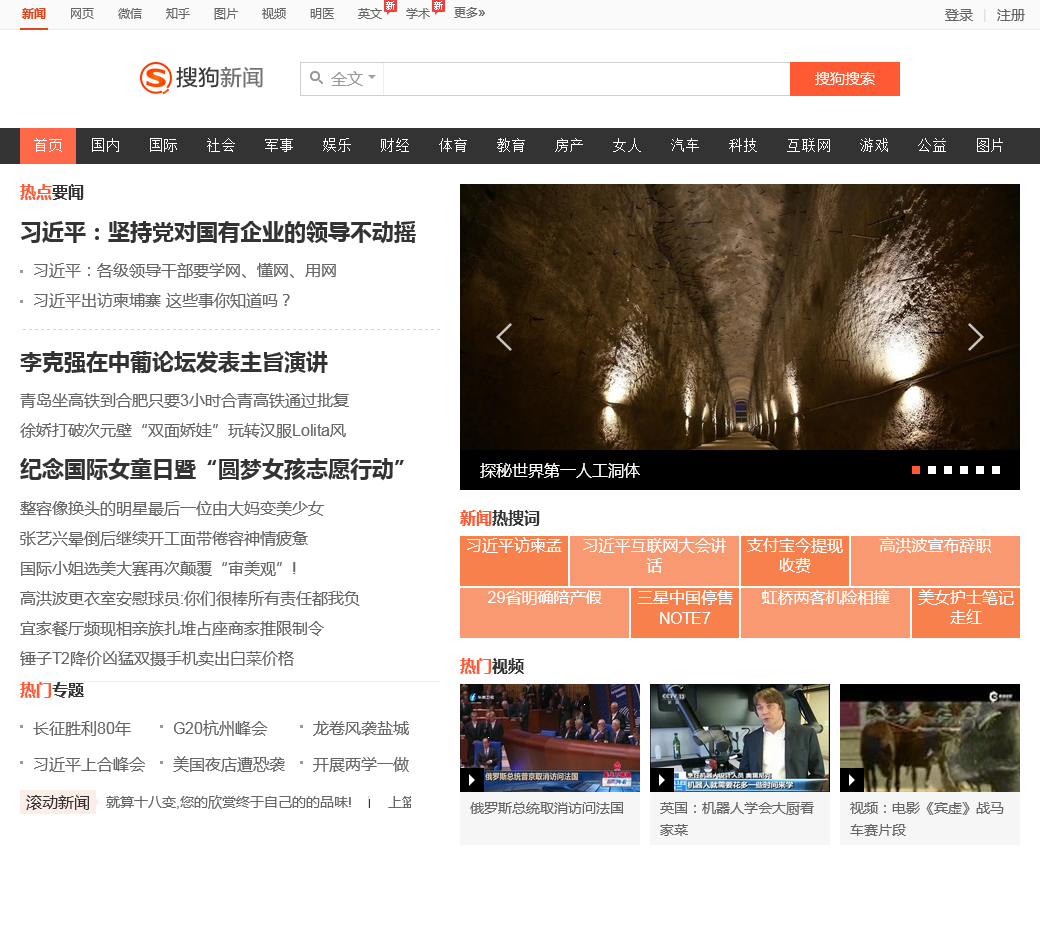Open the 科技 category
Screen dimensions: 1040x945
pyautogui.click(x=743, y=145)
